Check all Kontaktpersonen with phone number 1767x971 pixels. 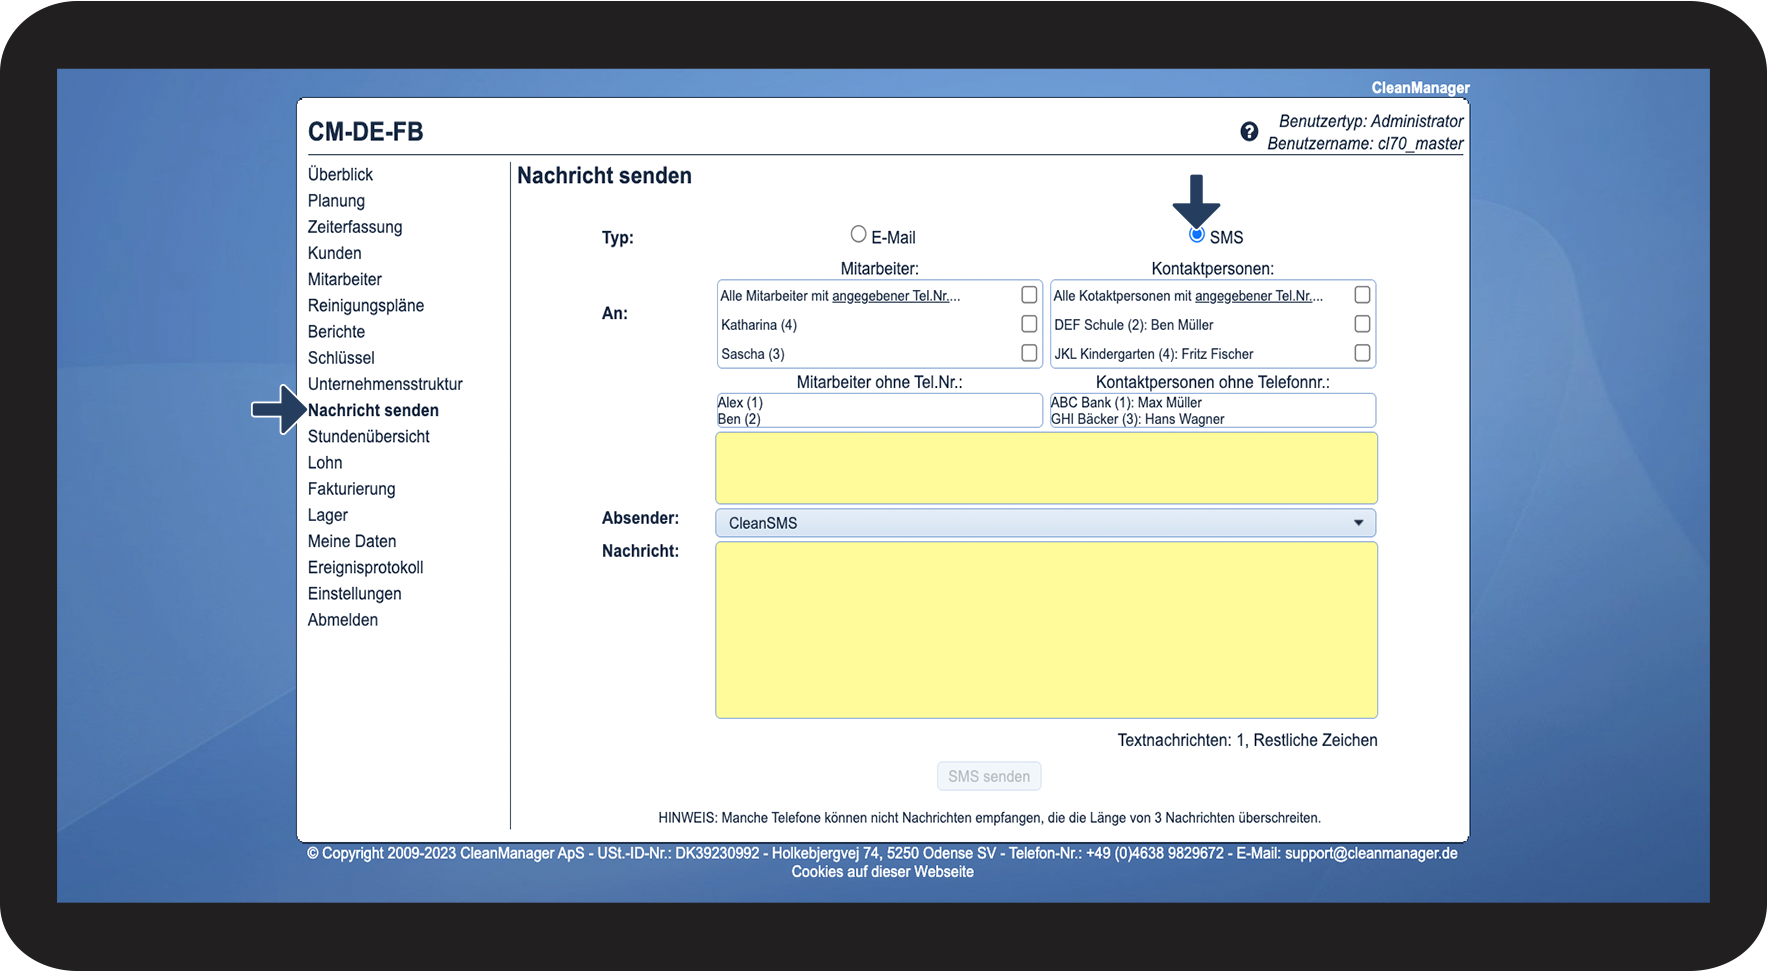[1361, 295]
